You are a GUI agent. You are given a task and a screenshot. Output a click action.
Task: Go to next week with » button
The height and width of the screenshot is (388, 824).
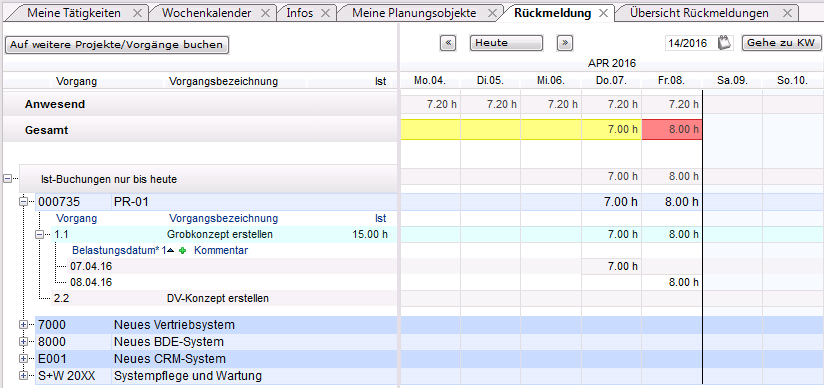pyautogui.click(x=565, y=43)
